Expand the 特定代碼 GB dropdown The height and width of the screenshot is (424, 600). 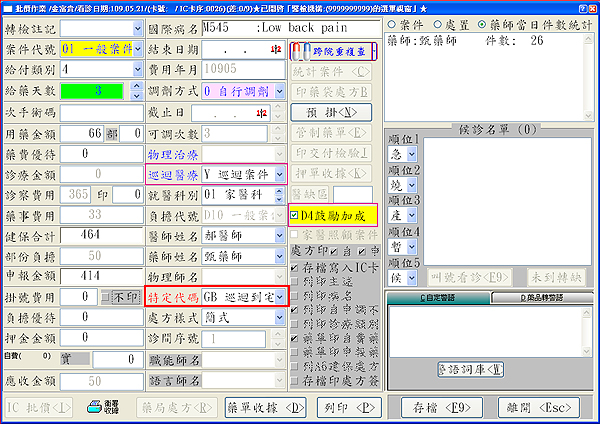tap(280, 297)
